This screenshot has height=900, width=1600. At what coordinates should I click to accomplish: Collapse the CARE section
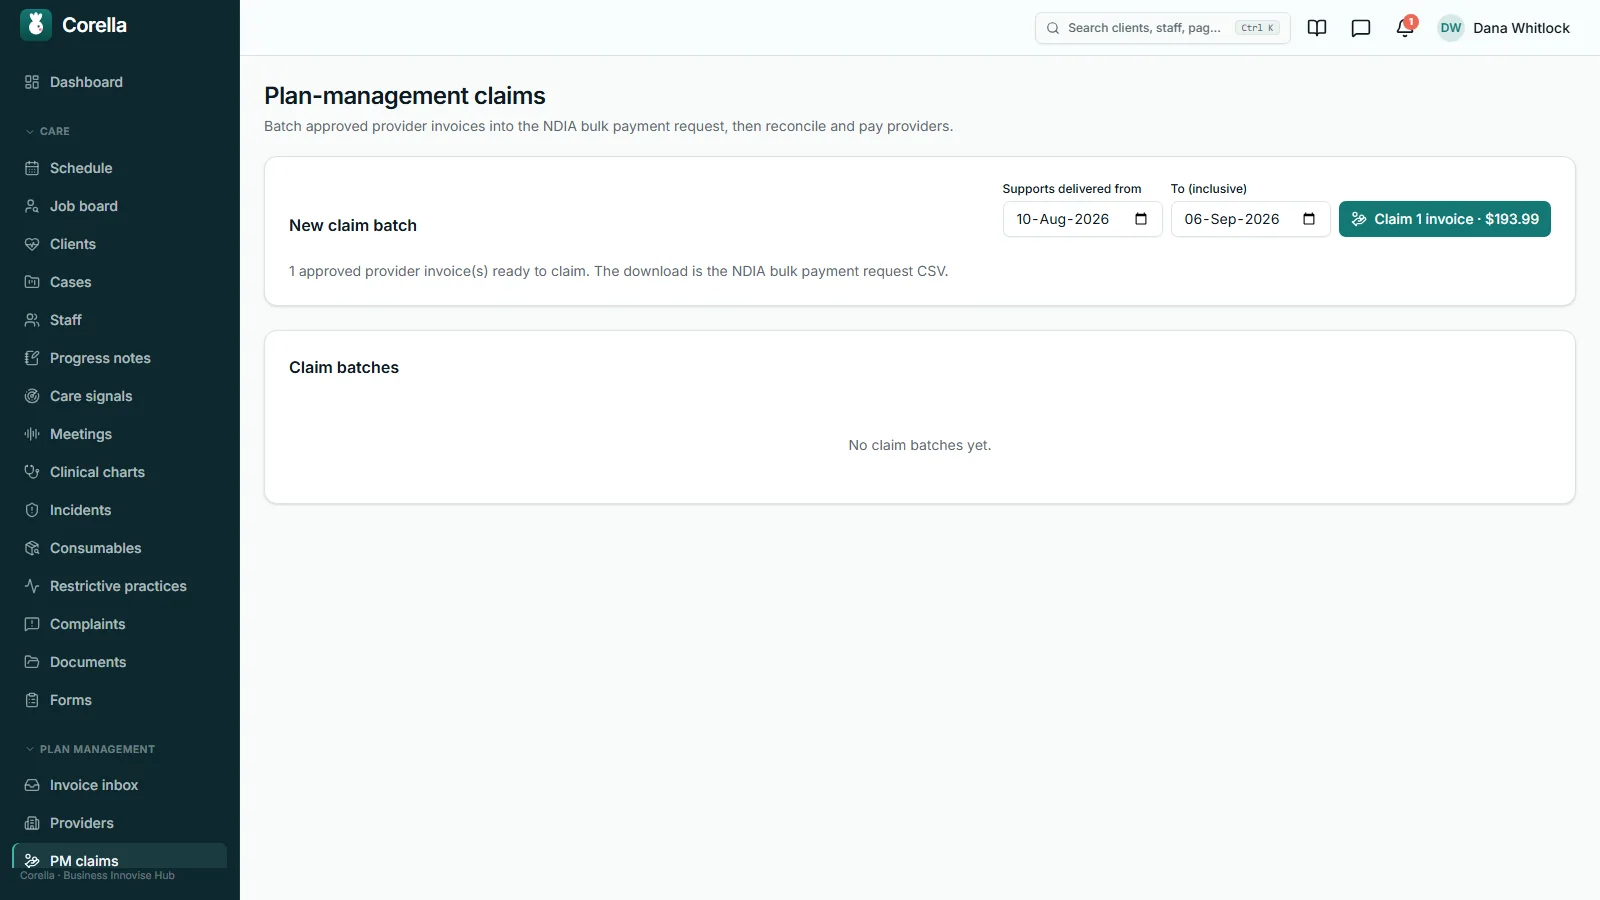tap(48, 131)
